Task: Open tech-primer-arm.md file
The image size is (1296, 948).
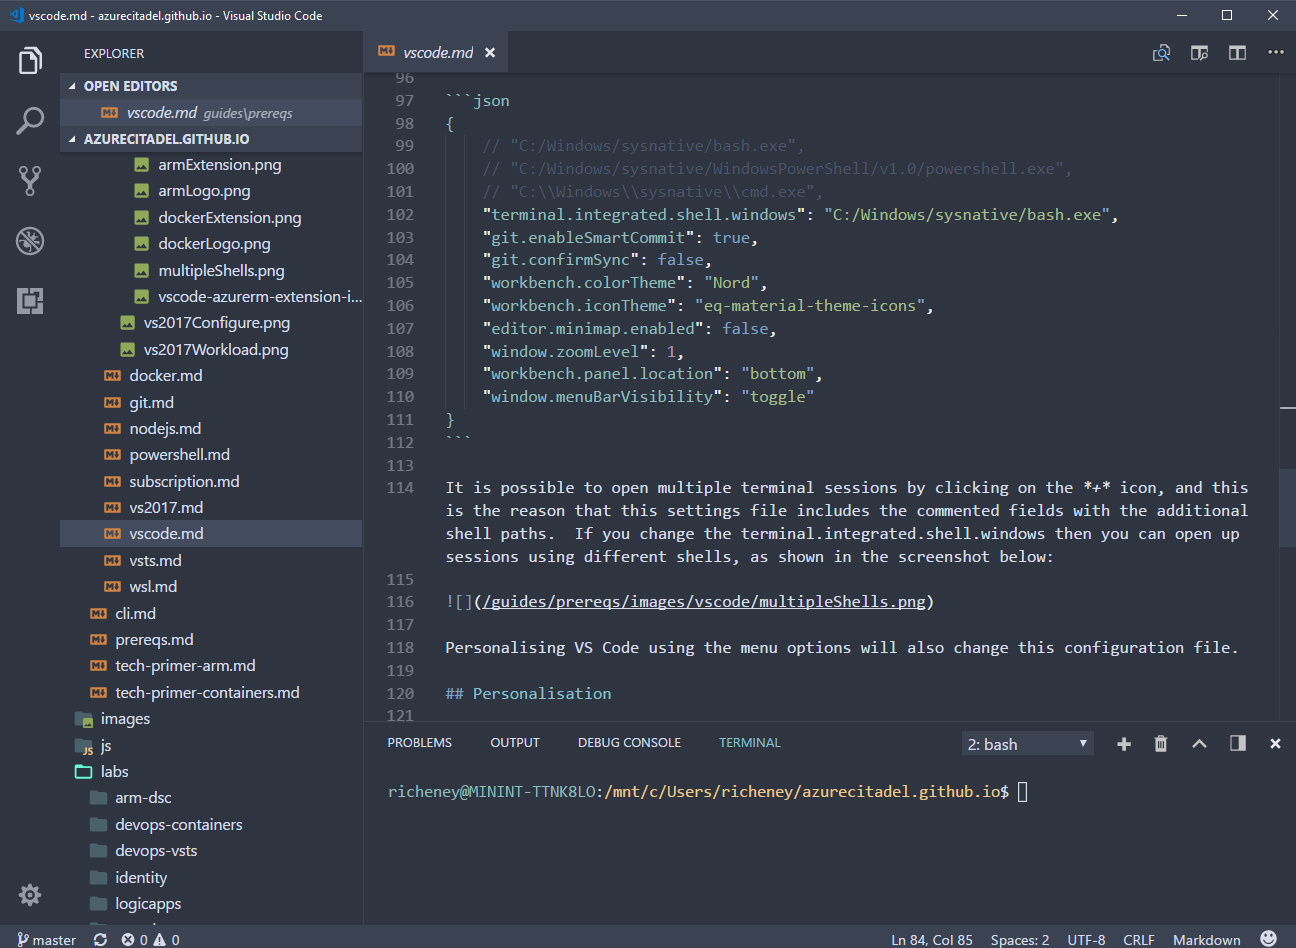Action: (x=211, y=666)
